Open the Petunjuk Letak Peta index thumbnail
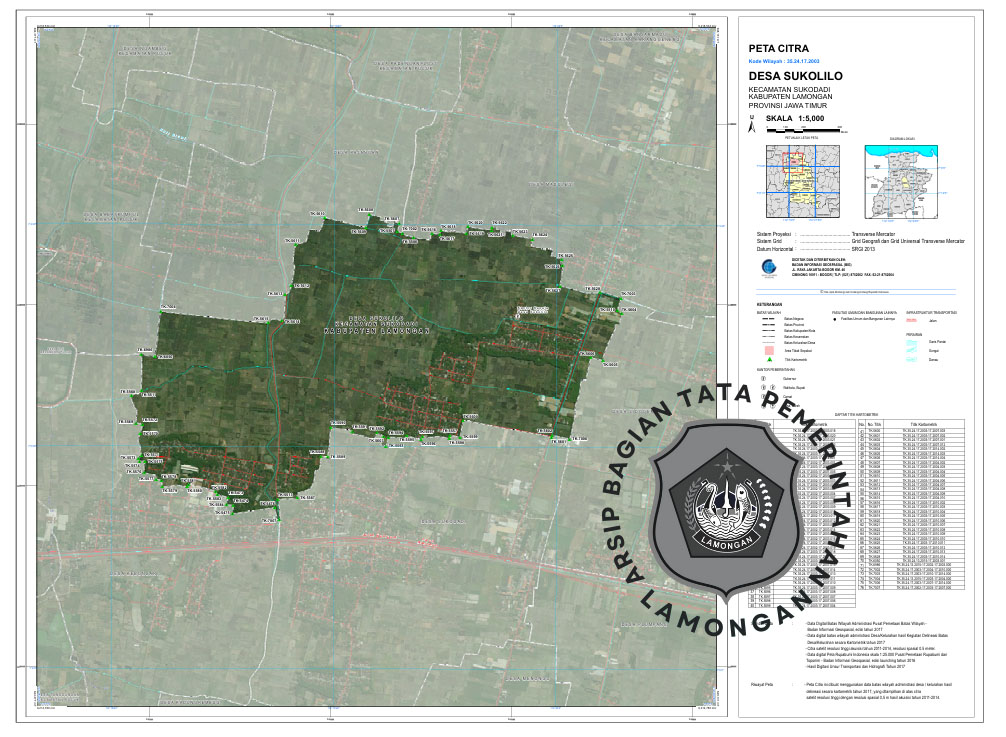This screenshot has height=737, width=1006. (x=801, y=181)
